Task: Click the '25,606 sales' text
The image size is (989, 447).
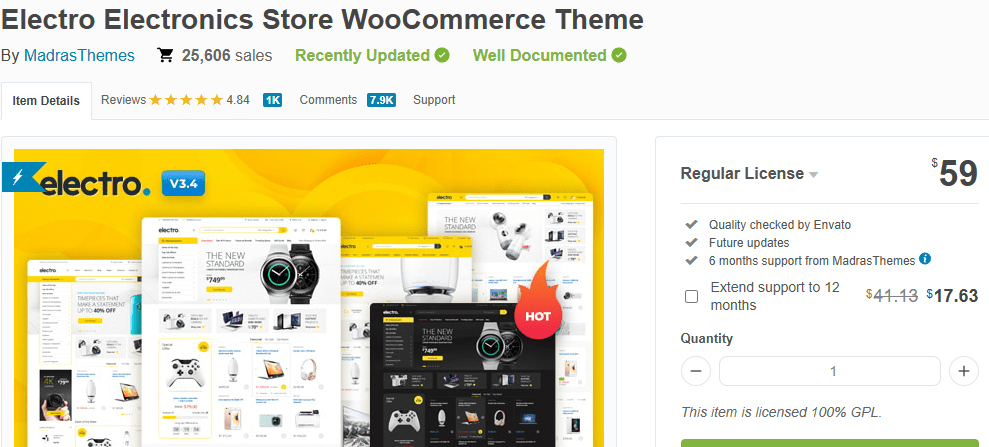Action: pos(227,55)
